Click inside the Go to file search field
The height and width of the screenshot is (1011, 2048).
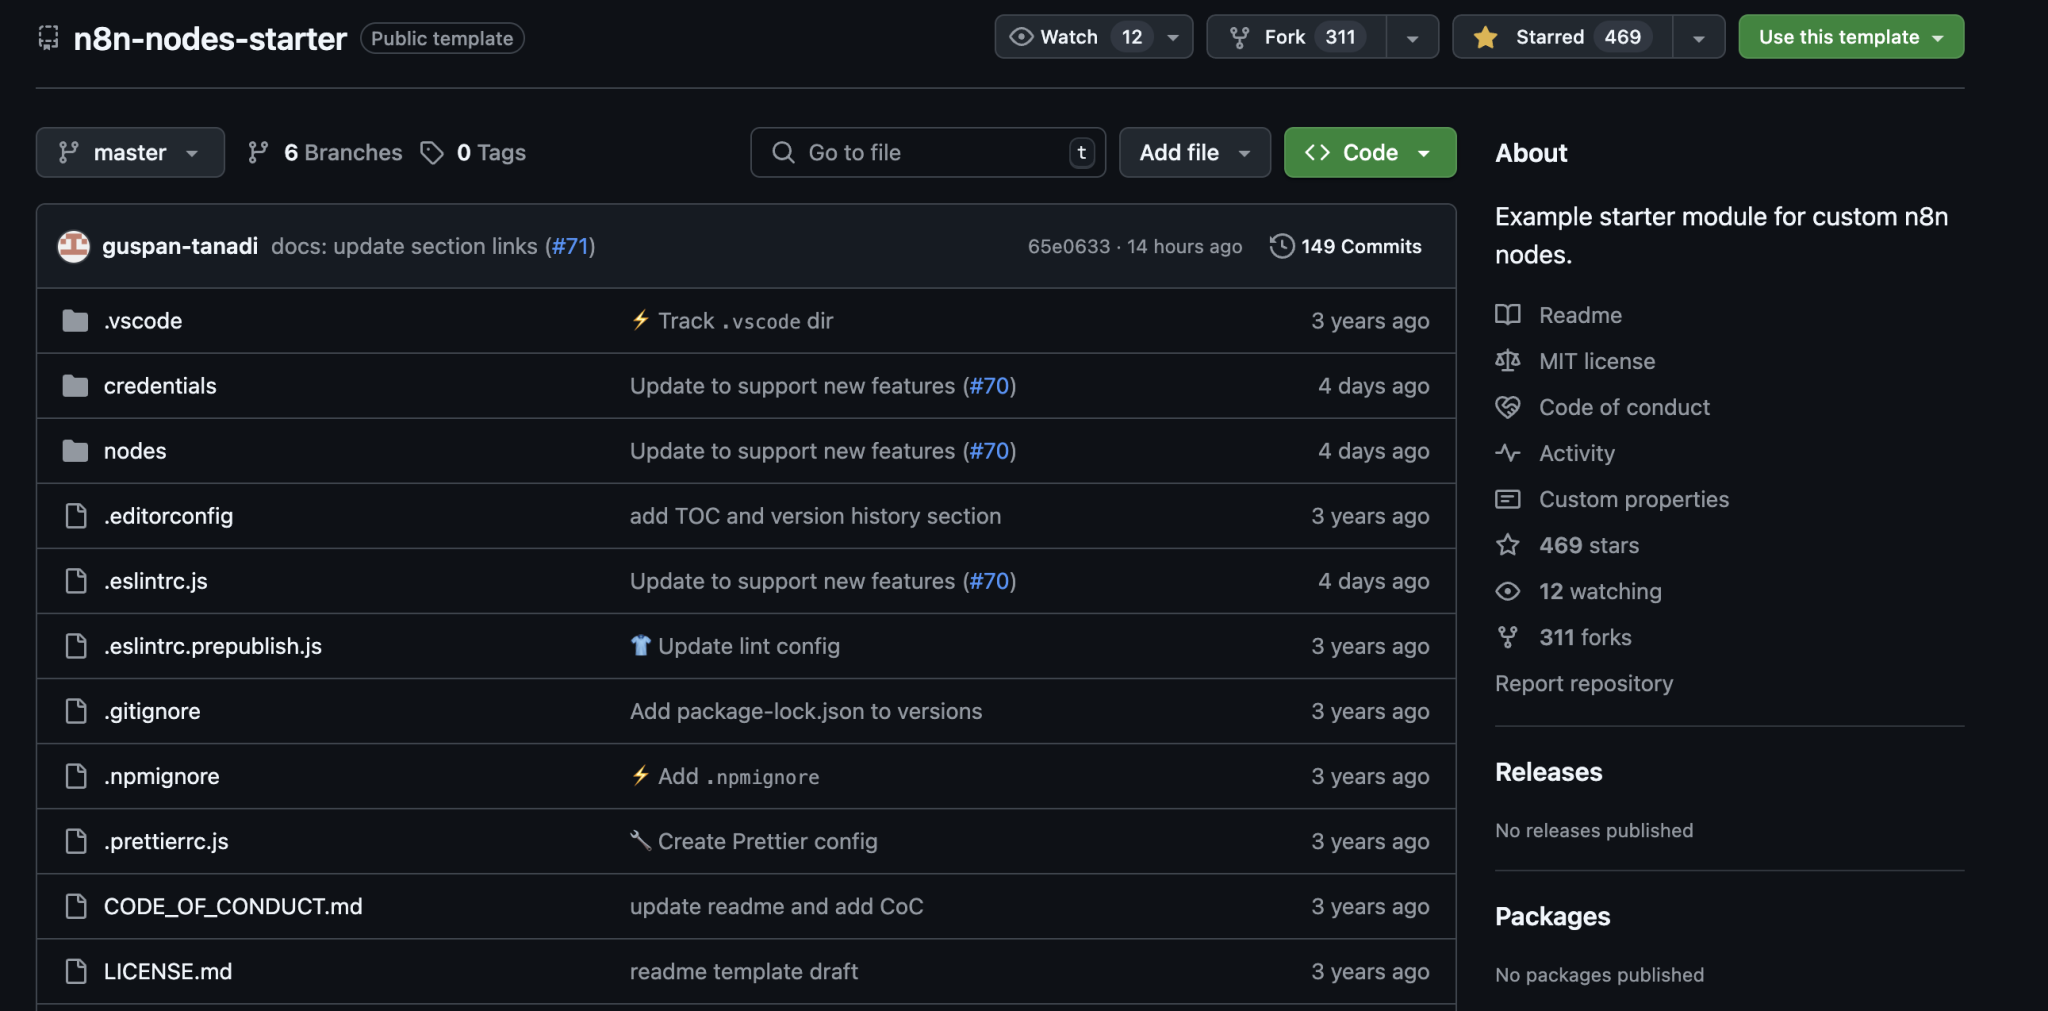(900, 152)
